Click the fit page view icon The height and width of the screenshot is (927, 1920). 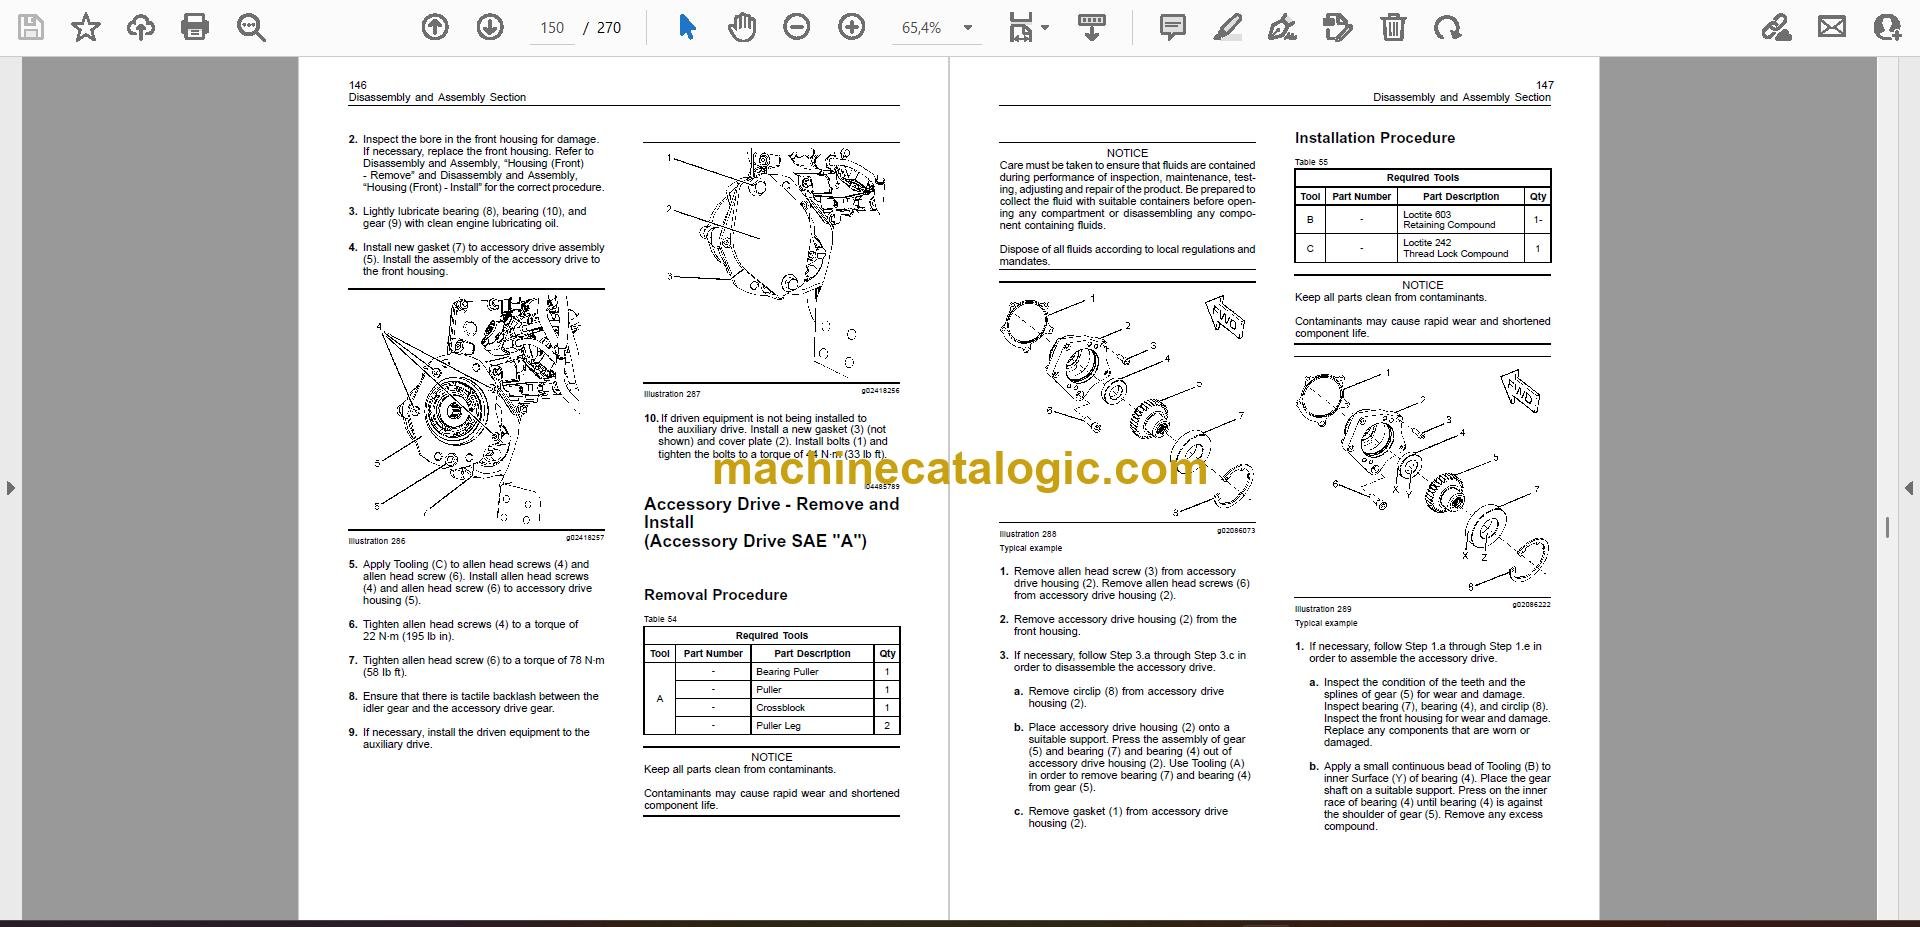click(1020, 27)
